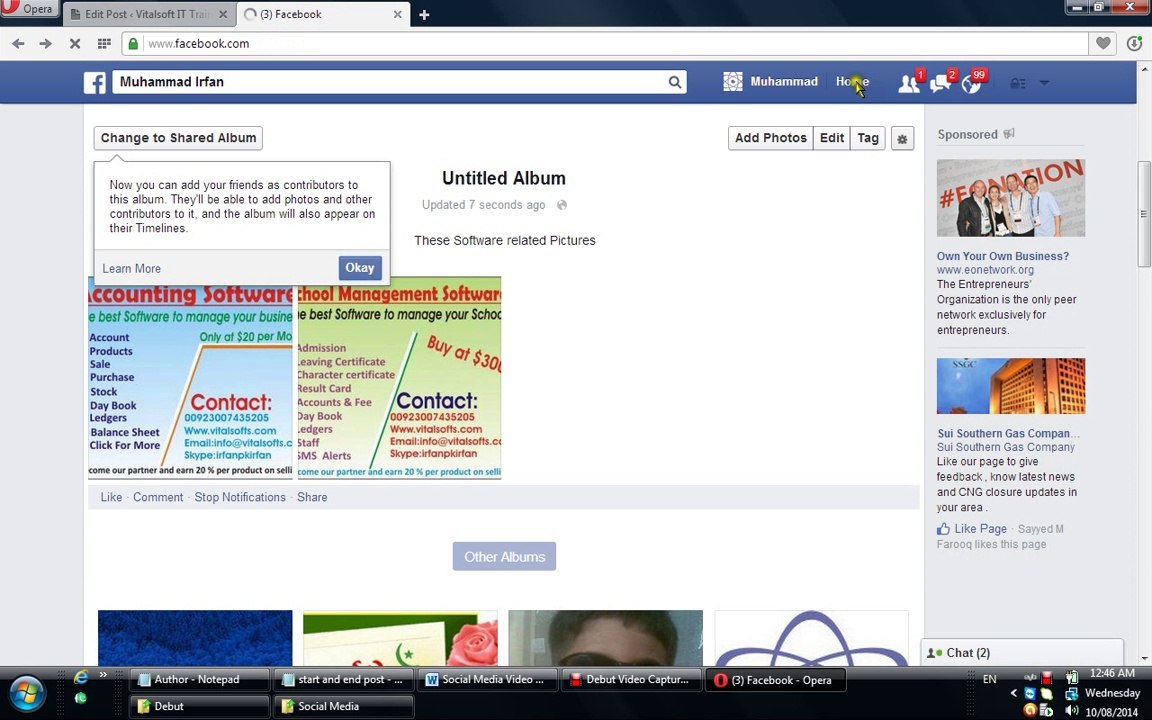Click the Facebook logo icon
Screen dimensions: 1152x720
pos(95,82)
